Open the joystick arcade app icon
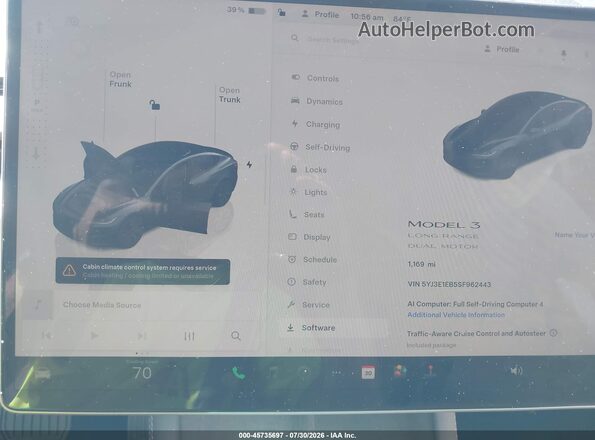595x440 pixels. pos(431,371)
